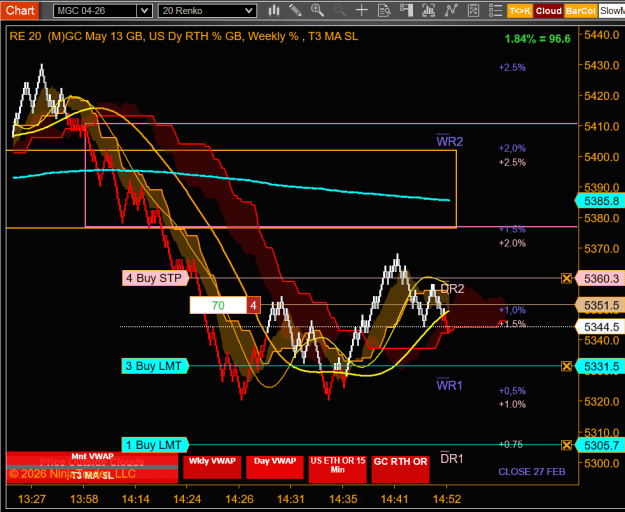Open the indicators icon
The image size is (625, 512).
pos(451,11)
